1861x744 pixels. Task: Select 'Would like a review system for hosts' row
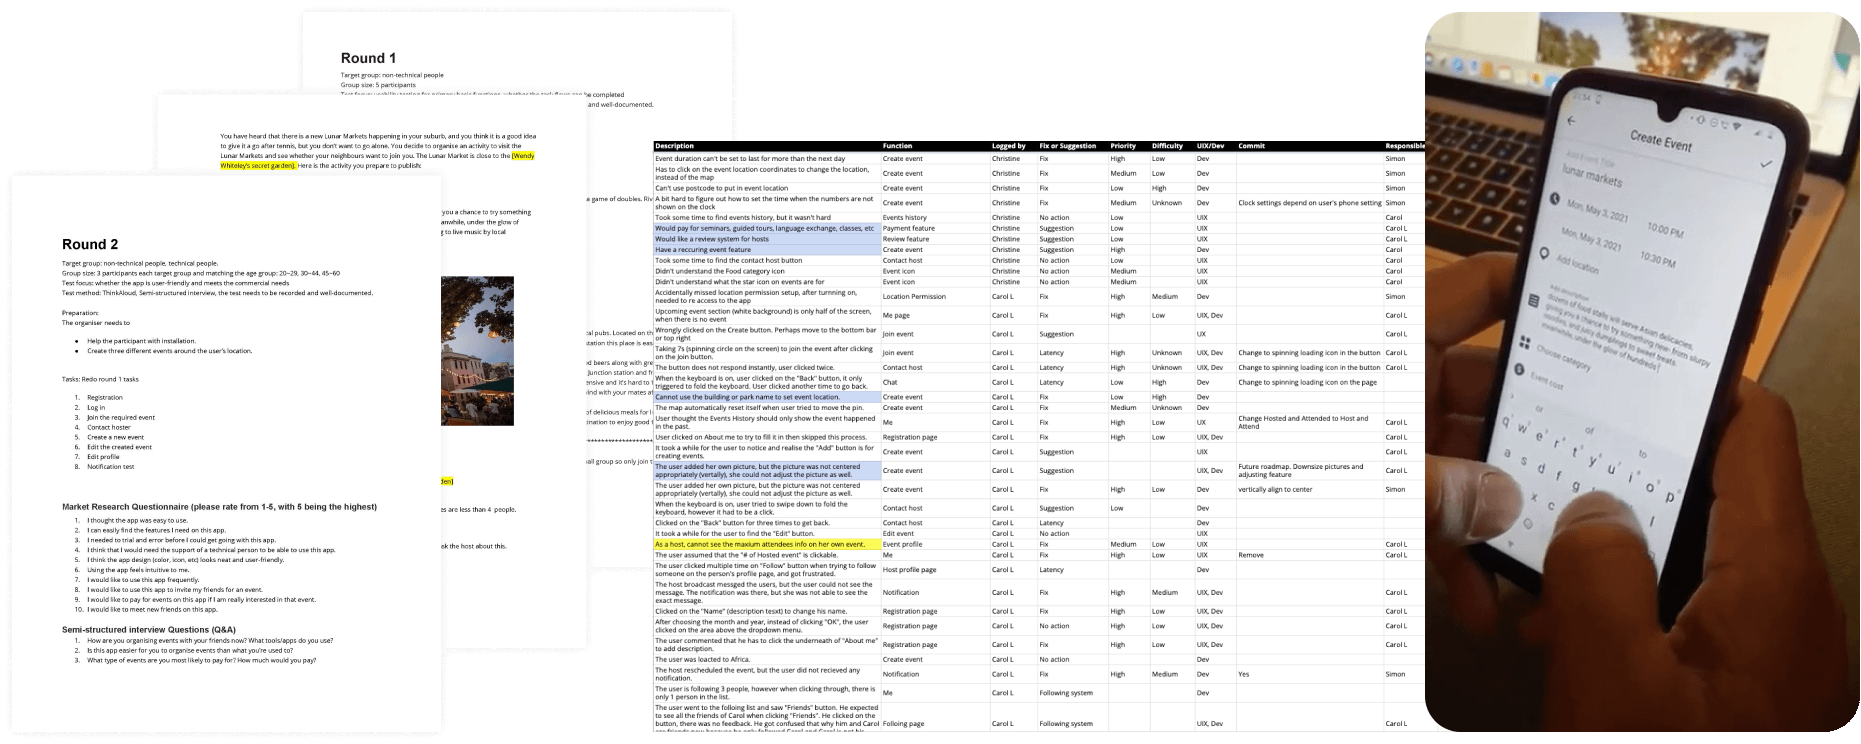click(767, 239)
